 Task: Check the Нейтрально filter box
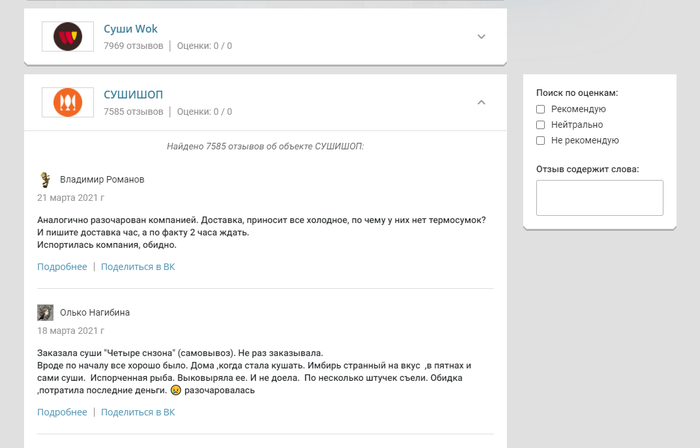point(541,124)
